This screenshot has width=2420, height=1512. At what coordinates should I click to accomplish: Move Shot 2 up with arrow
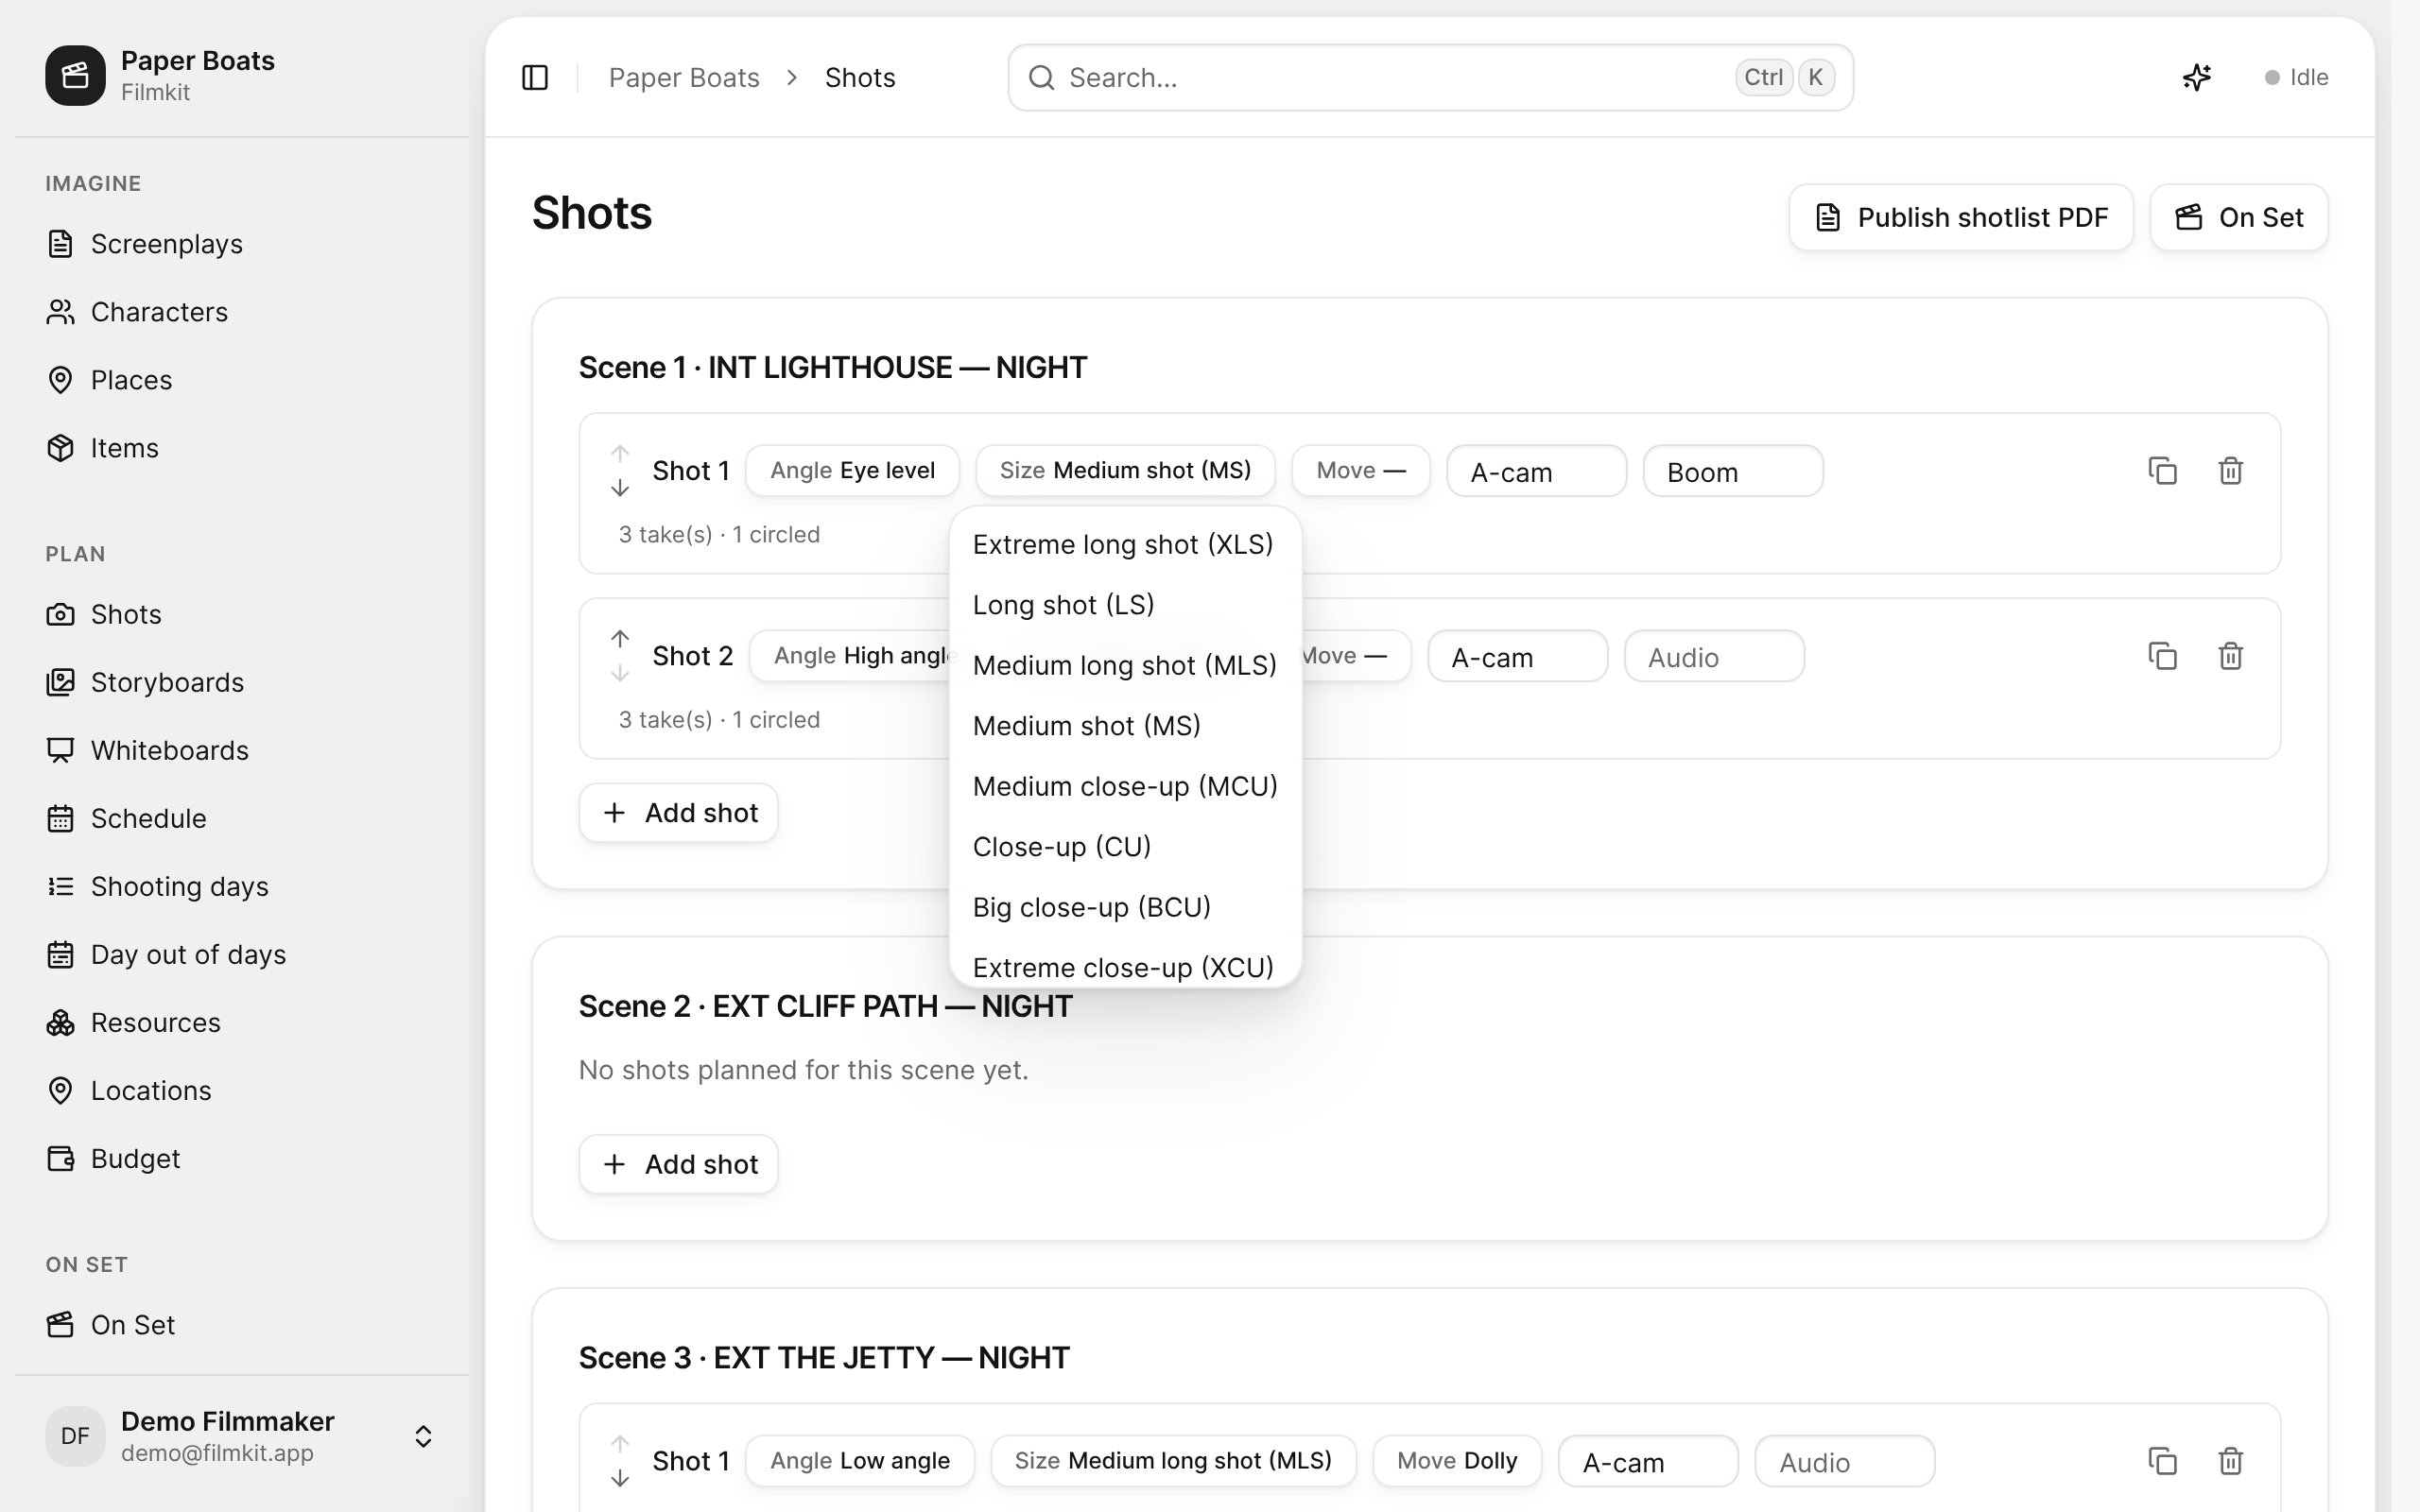click(620, 638)
